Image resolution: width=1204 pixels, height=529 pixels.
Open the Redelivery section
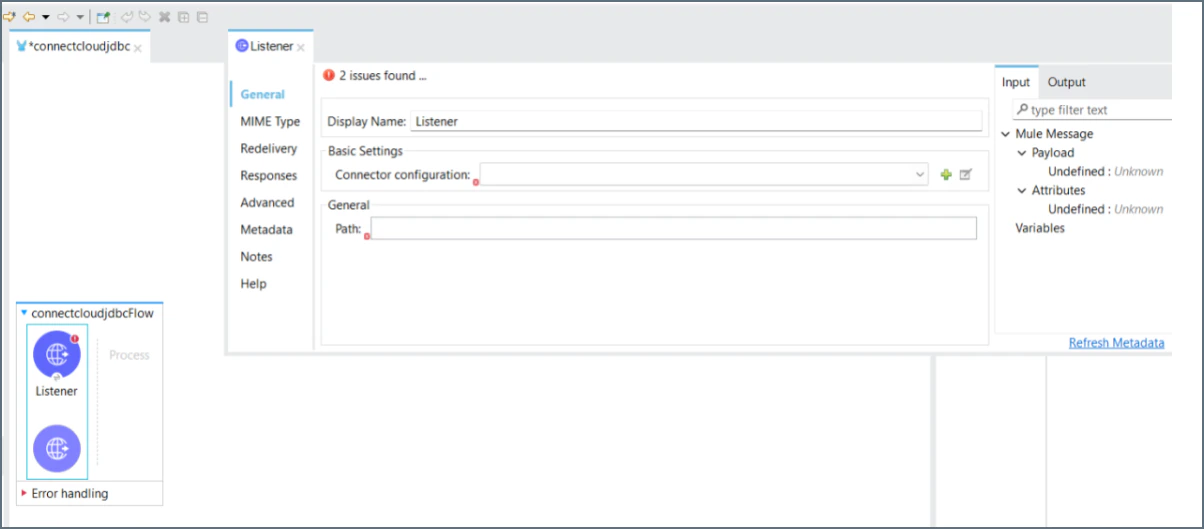click(269, 148)
